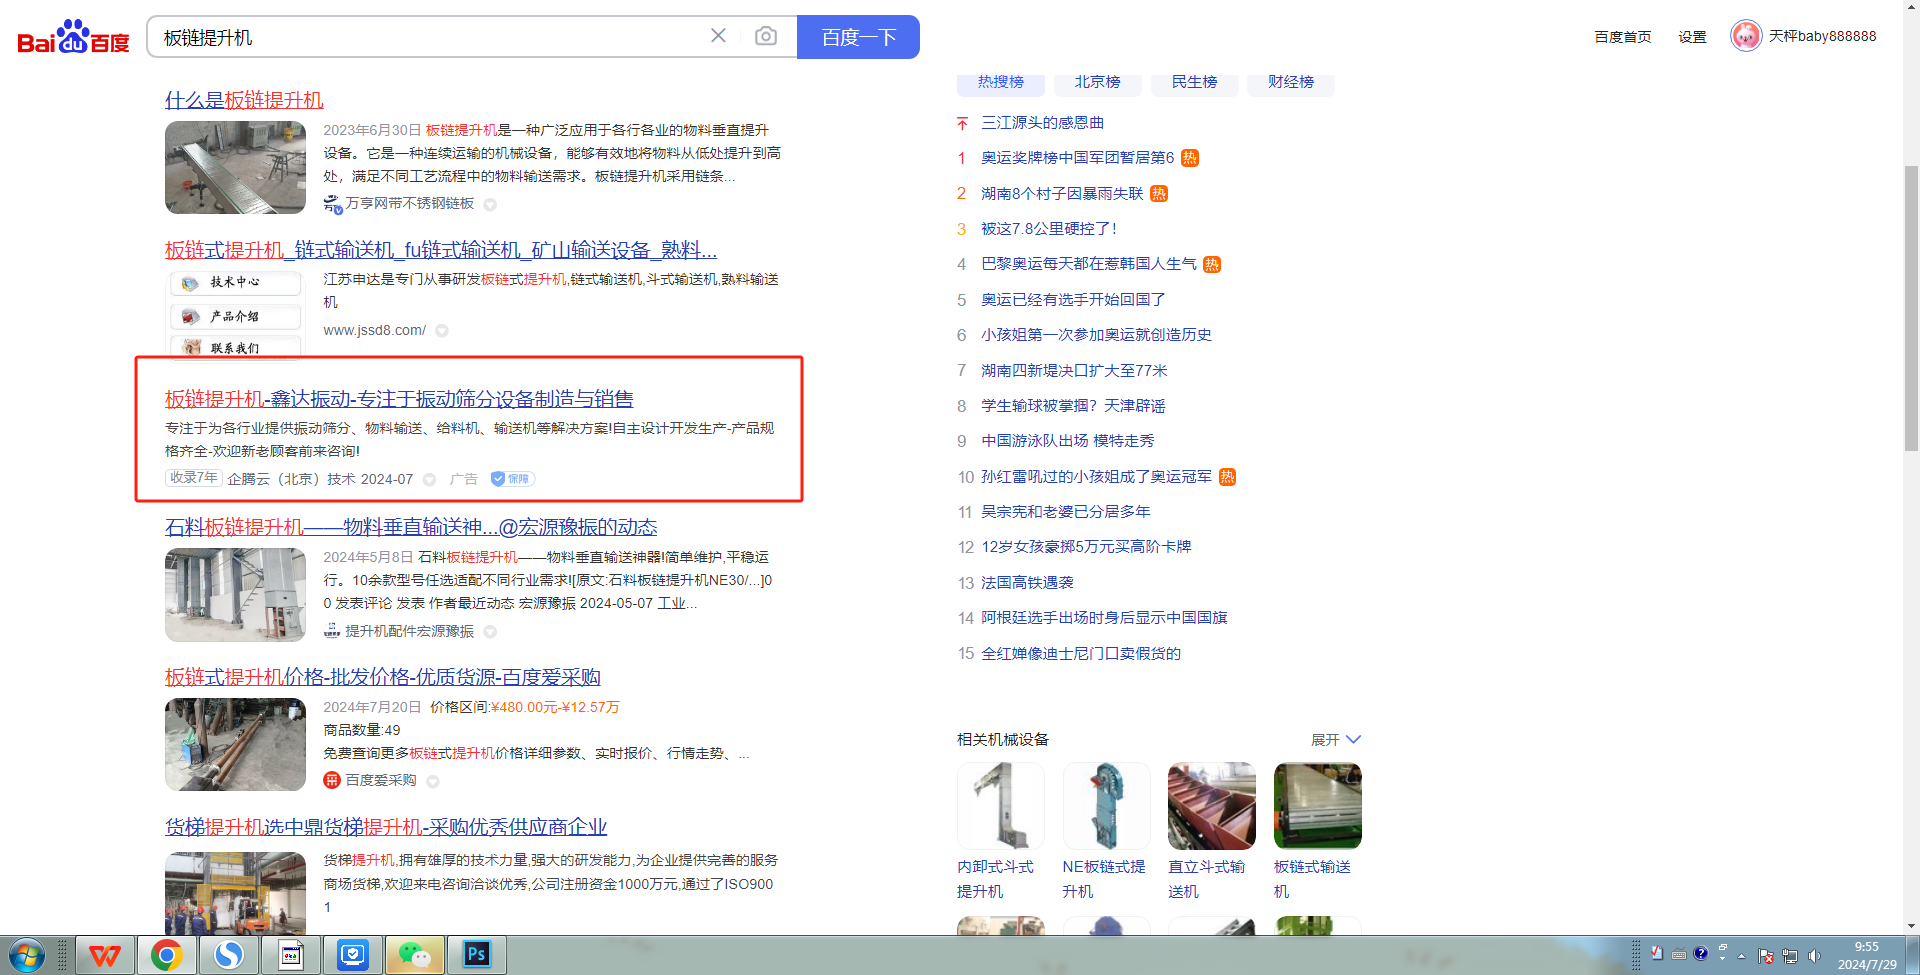Open the conveyor image of 什么是板链提升机 result
The image size is (1920, 975).
pyautogui.click(x=235, y=168)
